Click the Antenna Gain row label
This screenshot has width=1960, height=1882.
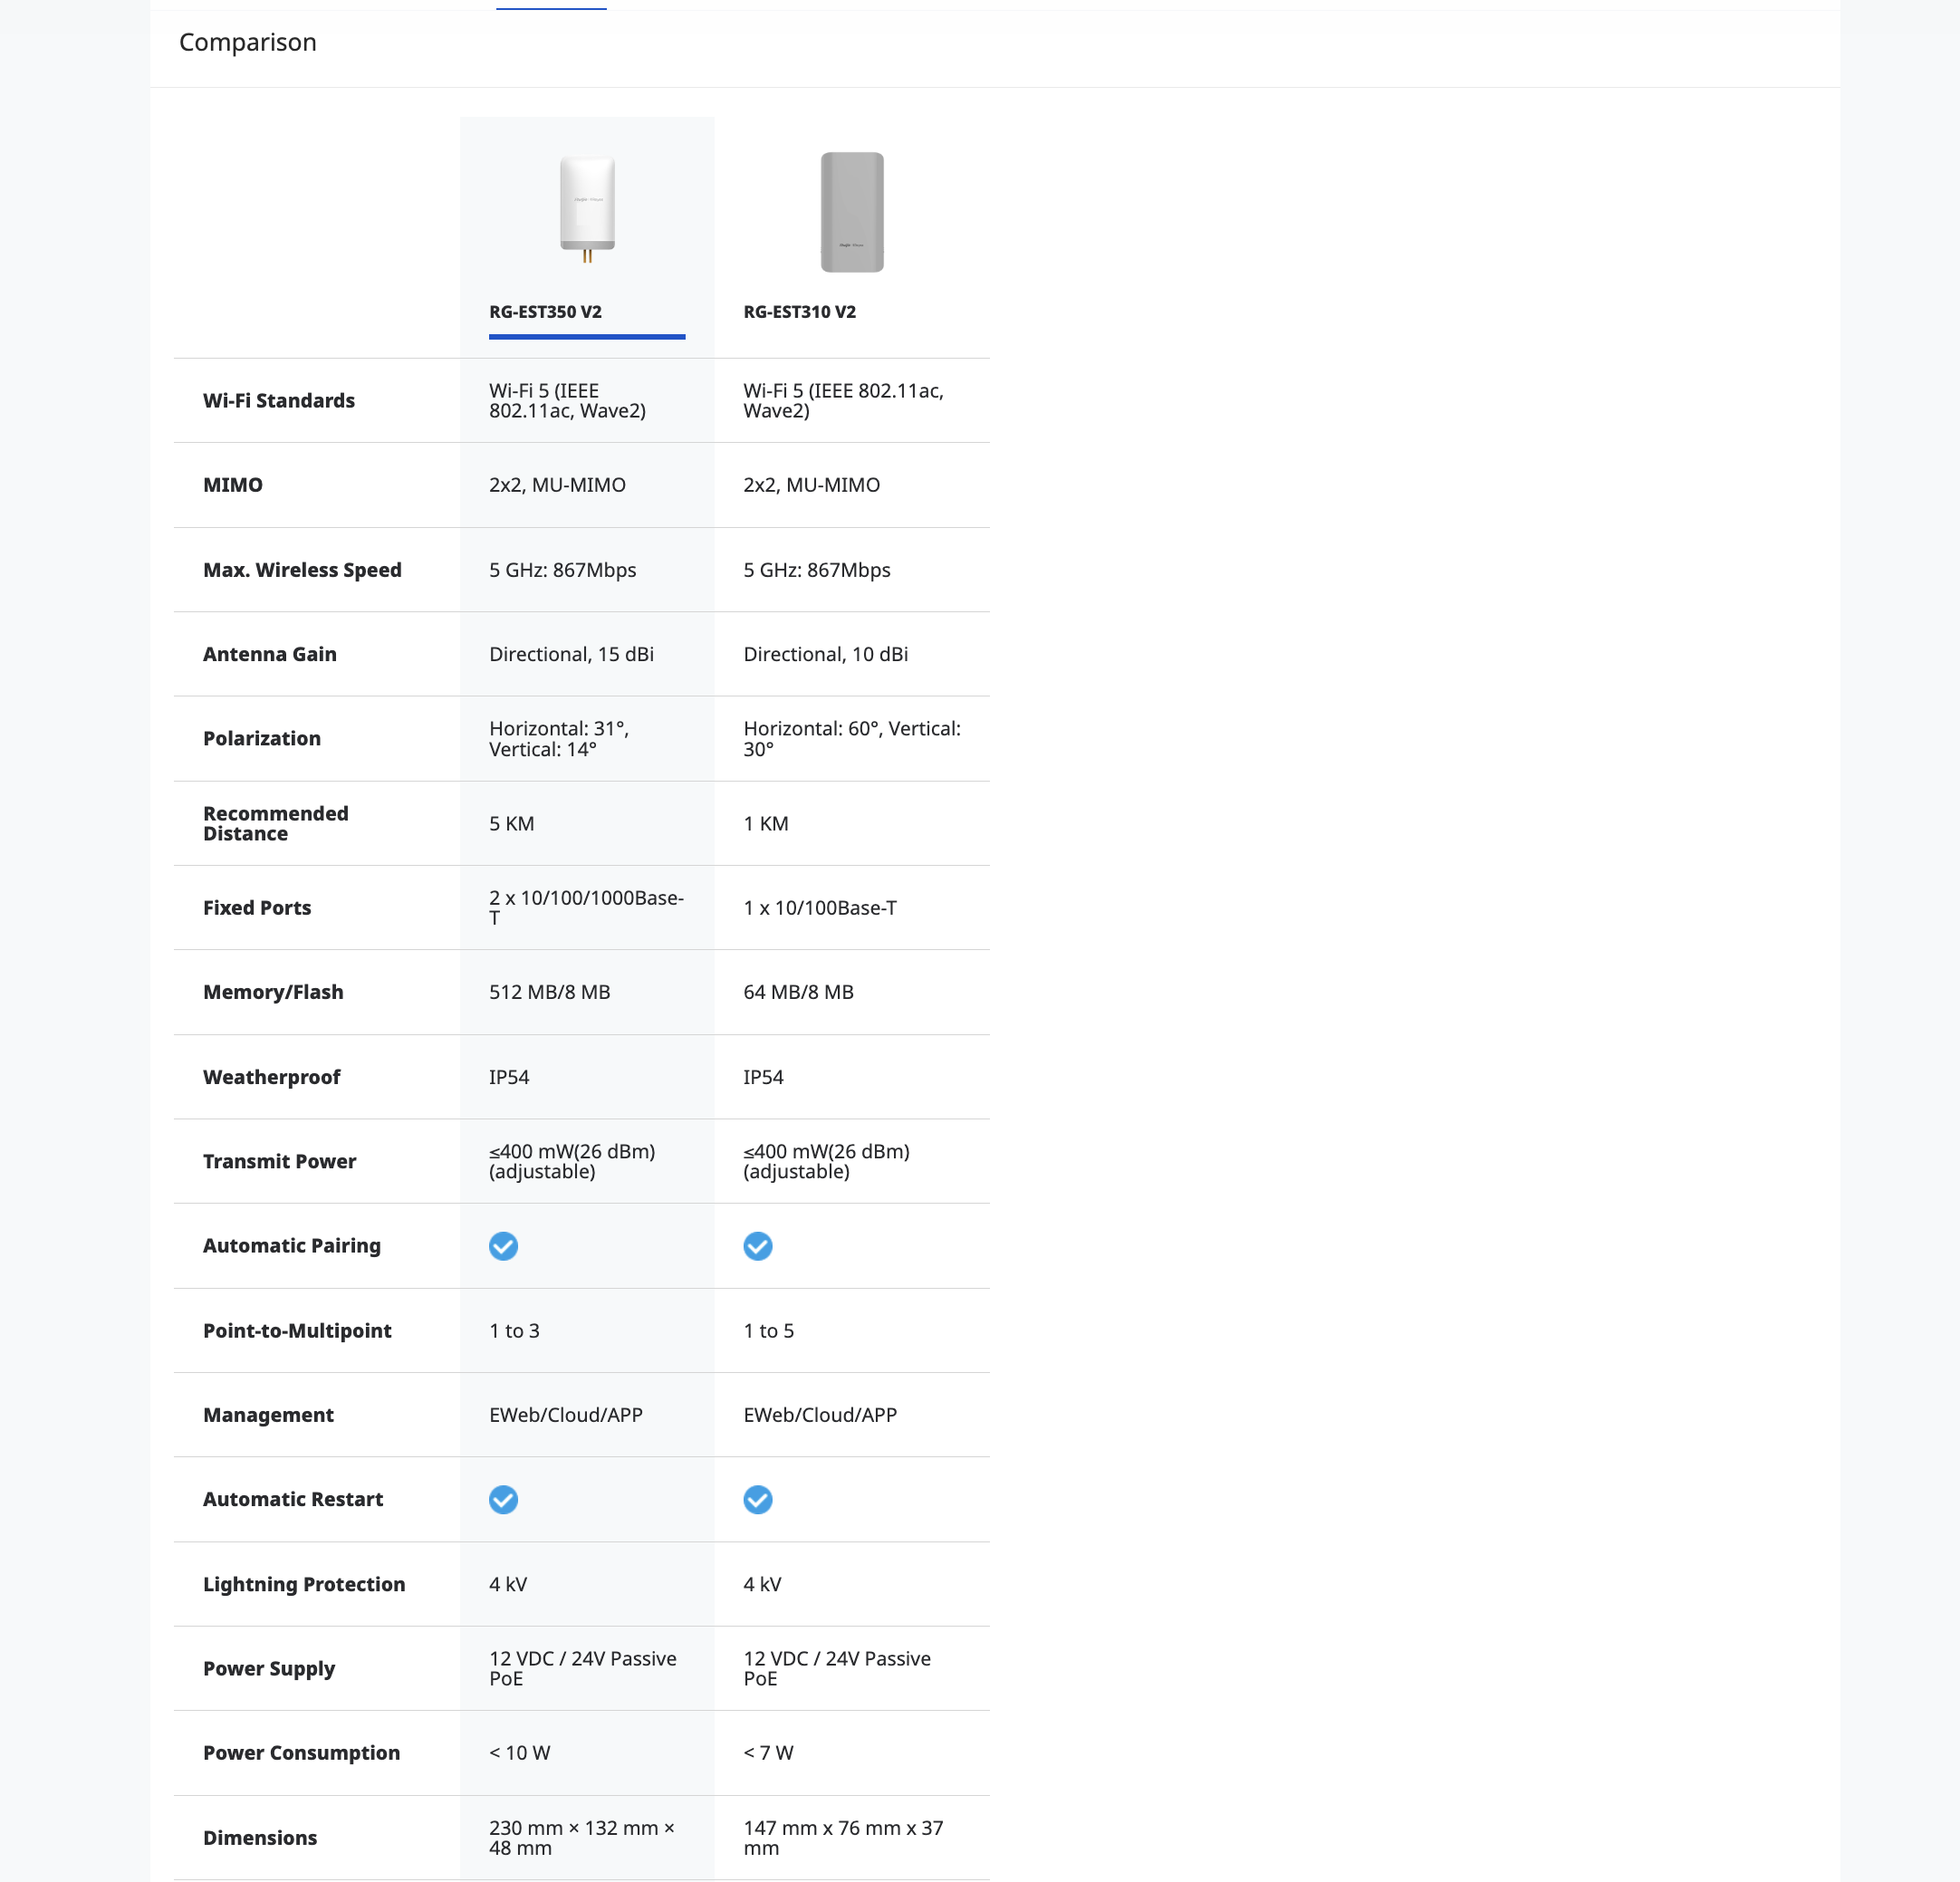click(270, 654)
